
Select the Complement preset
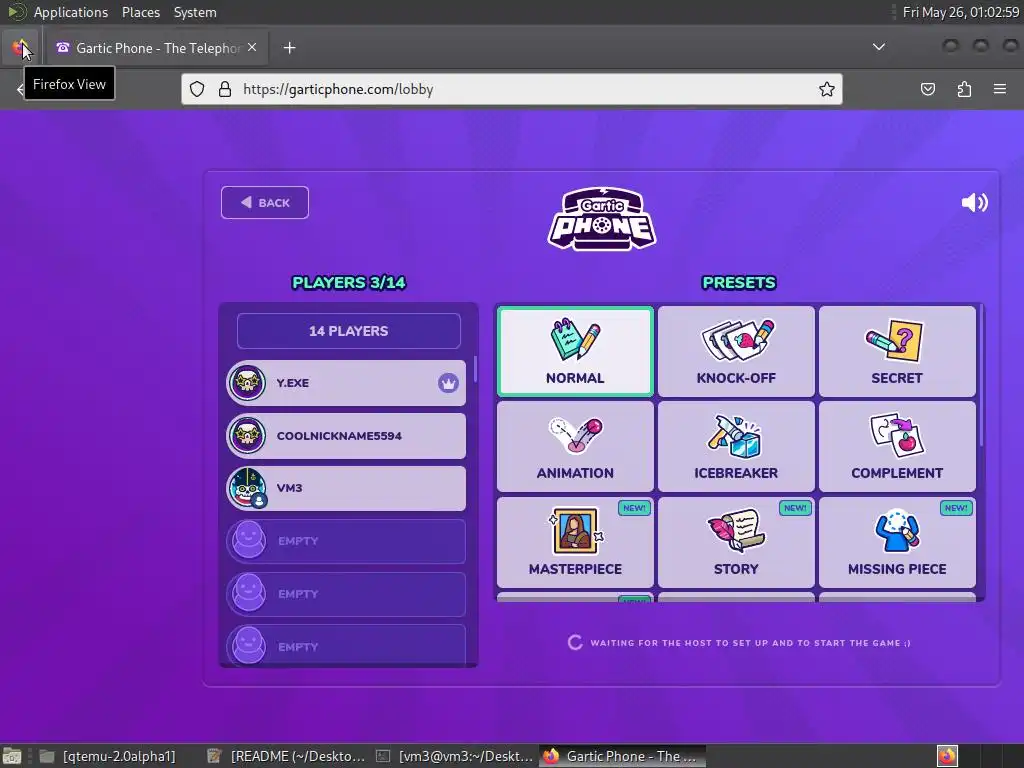point(897,447)
